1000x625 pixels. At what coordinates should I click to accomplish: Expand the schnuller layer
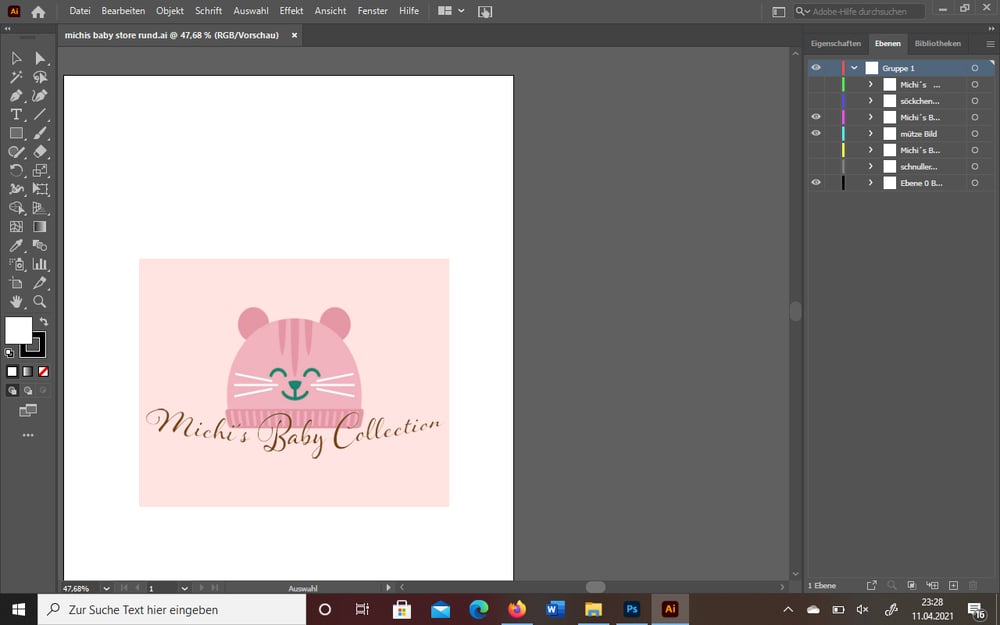(871, 166)
